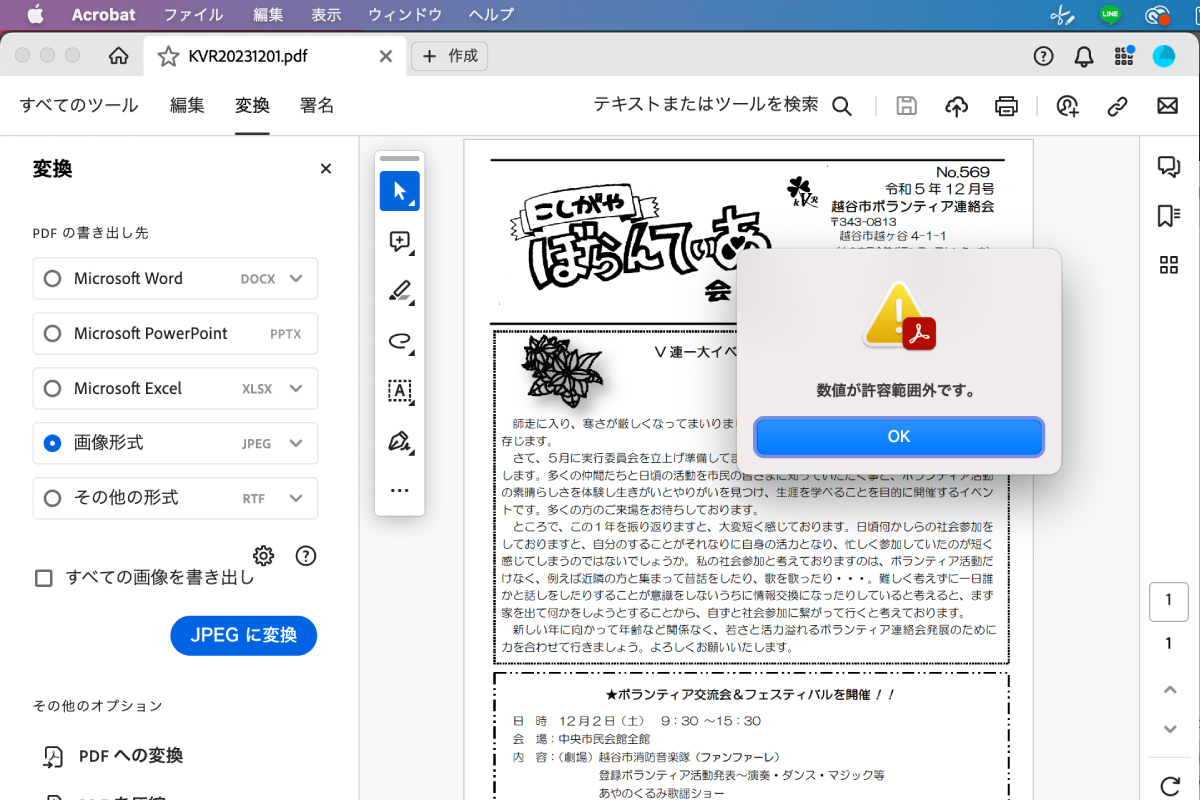Open conversion settings gear icon

[x=264, y=556]
